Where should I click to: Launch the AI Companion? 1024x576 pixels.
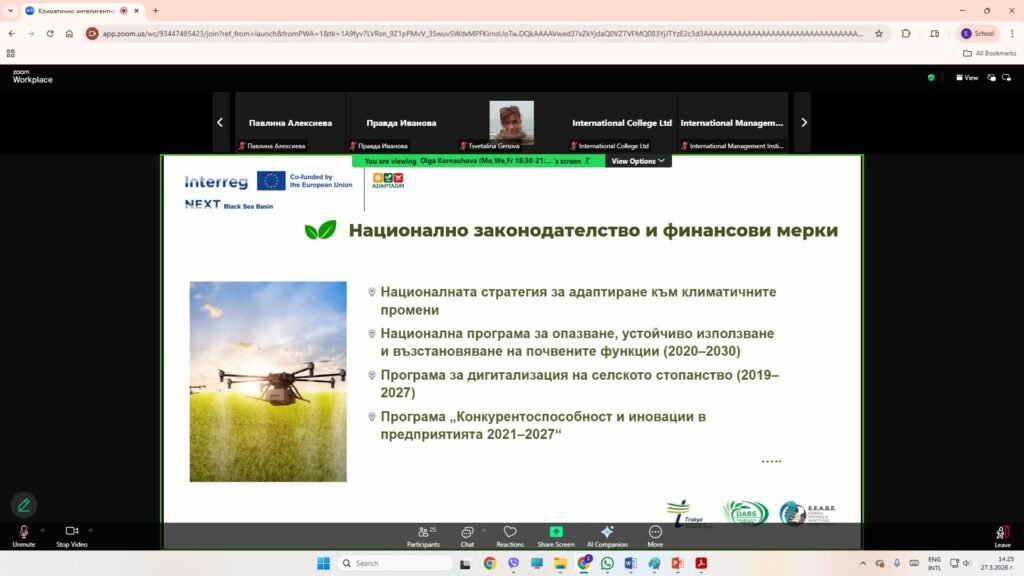606,532
